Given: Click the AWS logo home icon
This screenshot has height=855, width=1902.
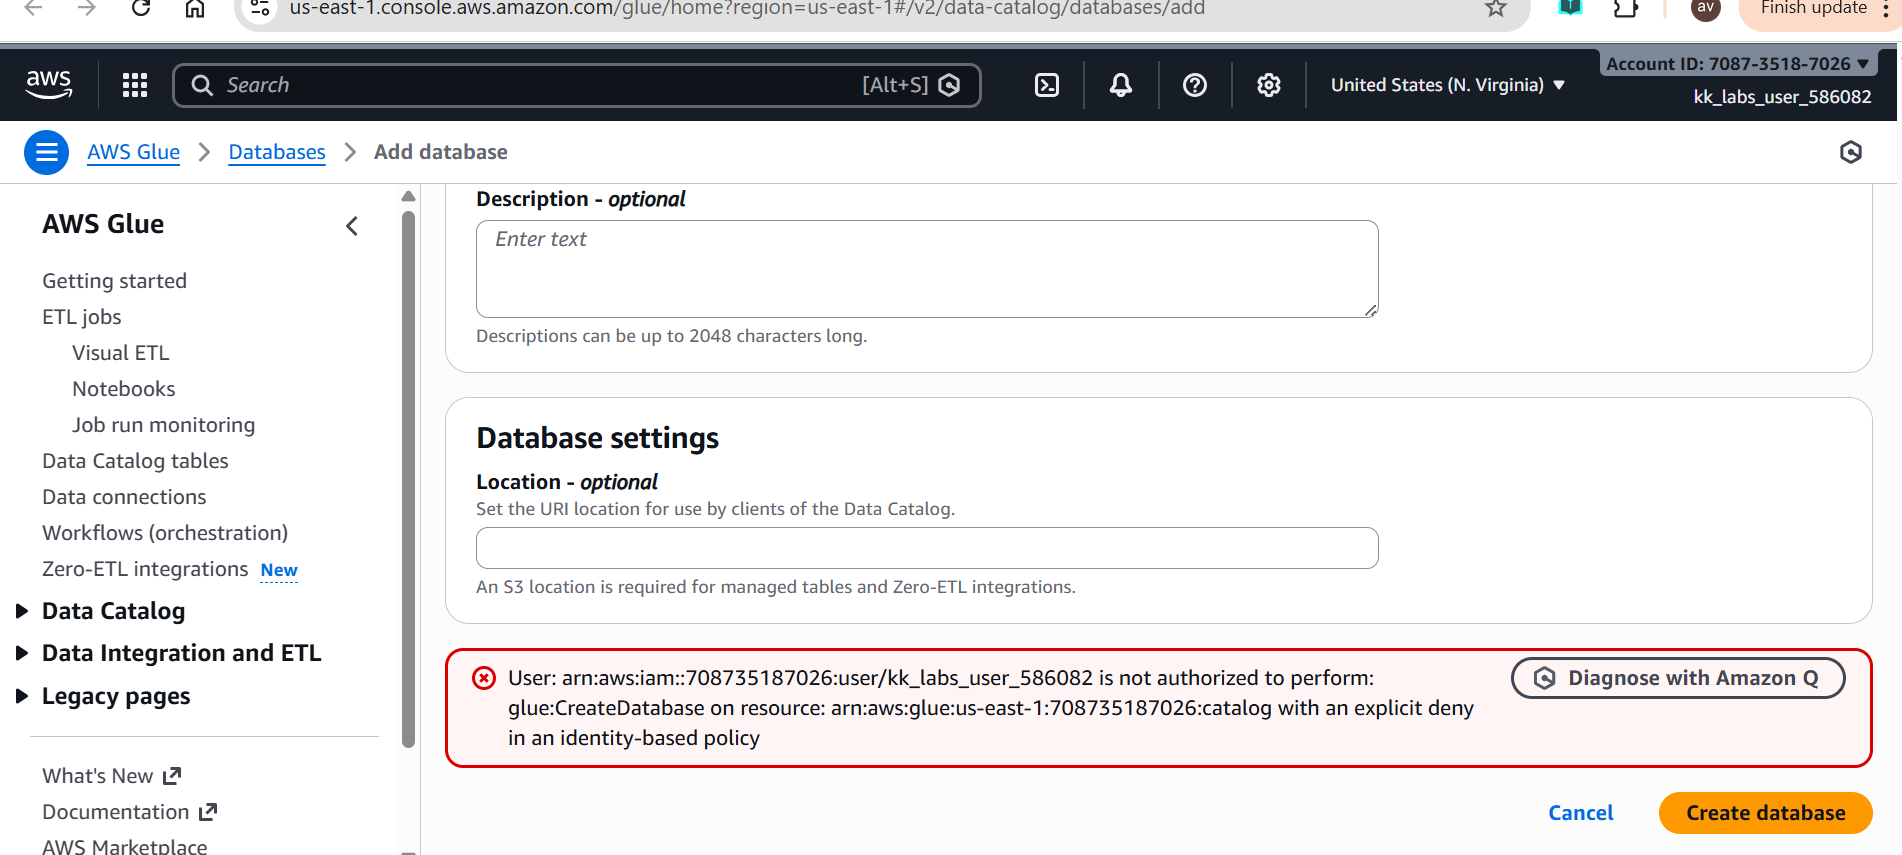Looking at the screenshot, I should click(x=49, y=85).
